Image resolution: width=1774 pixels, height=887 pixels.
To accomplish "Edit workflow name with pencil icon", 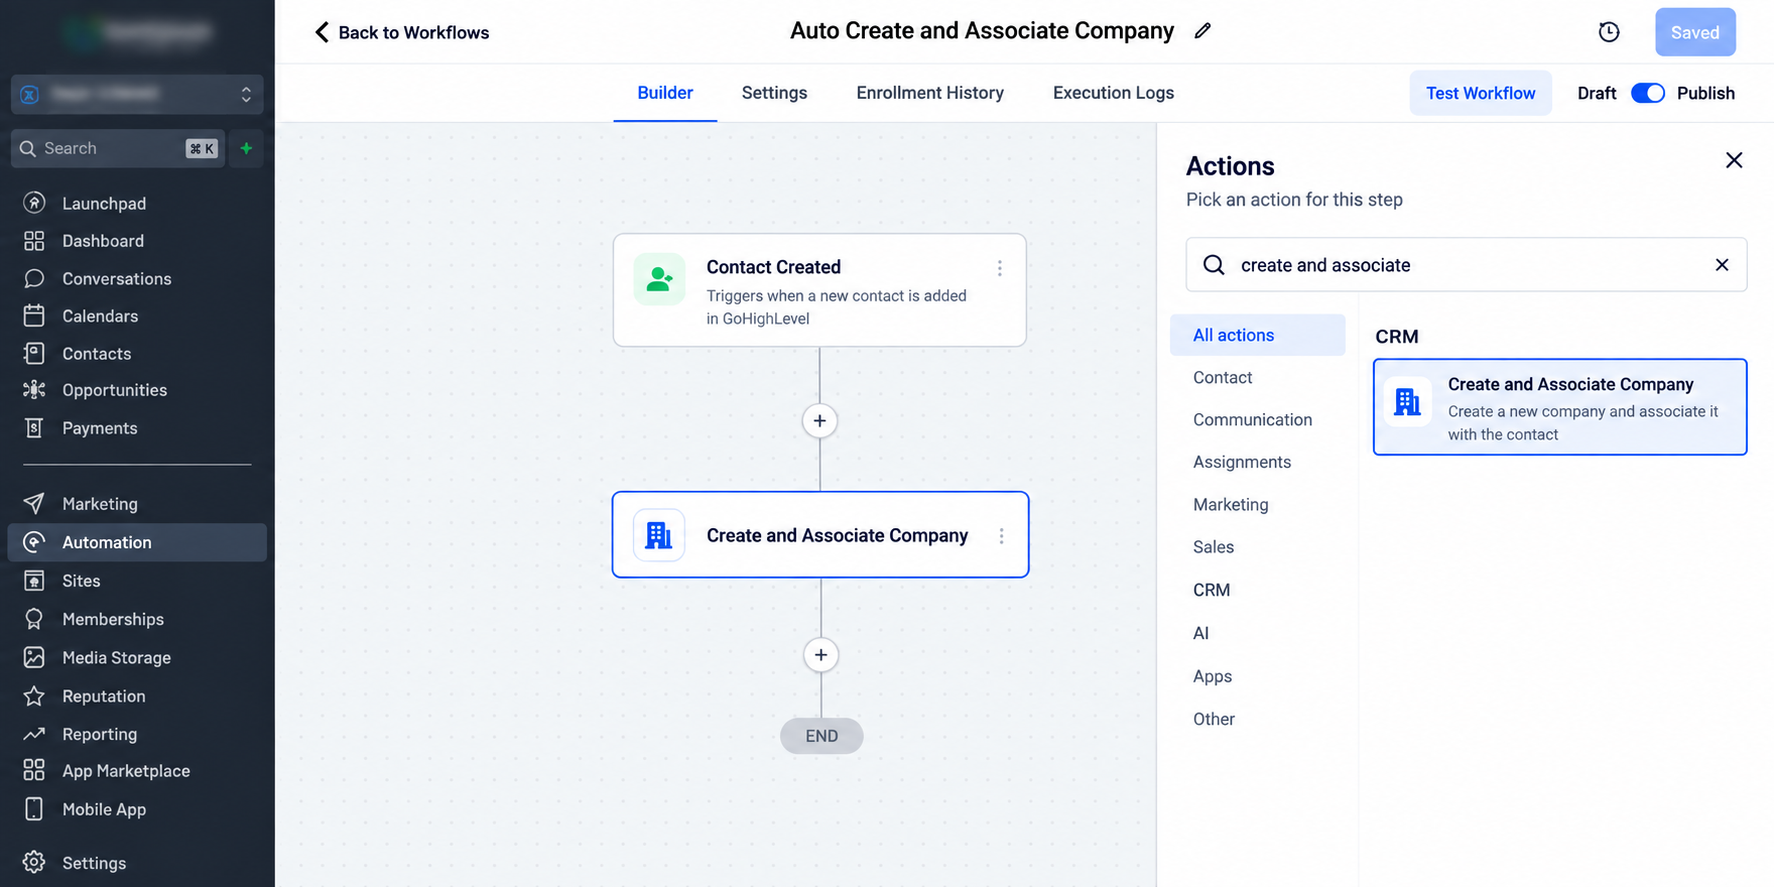I will pos(1202,31).
